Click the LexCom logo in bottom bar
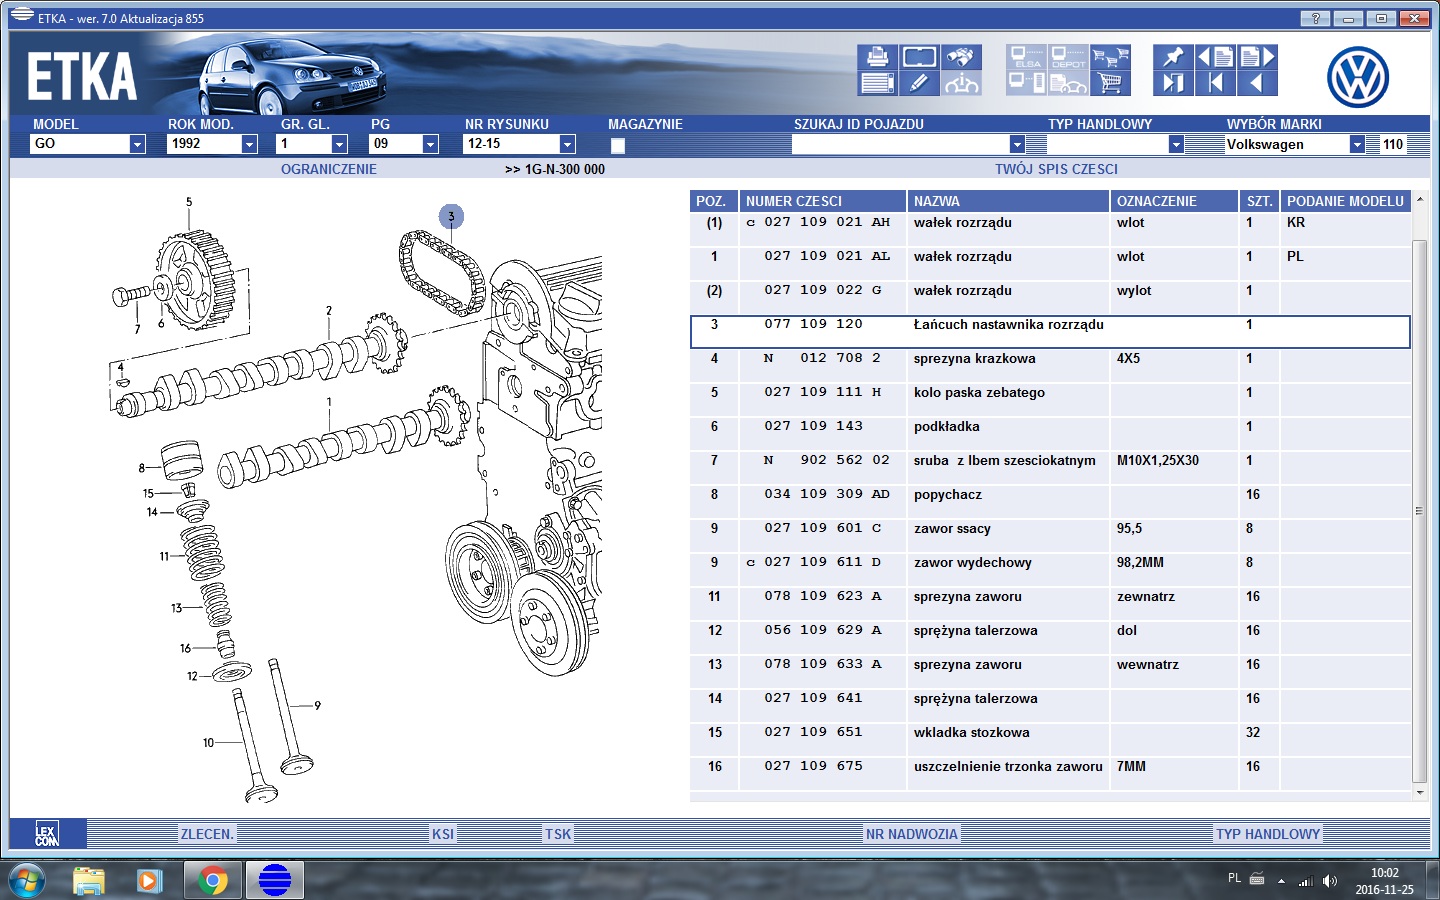This screenshot has width=1440, height=900. pos(47,834)
